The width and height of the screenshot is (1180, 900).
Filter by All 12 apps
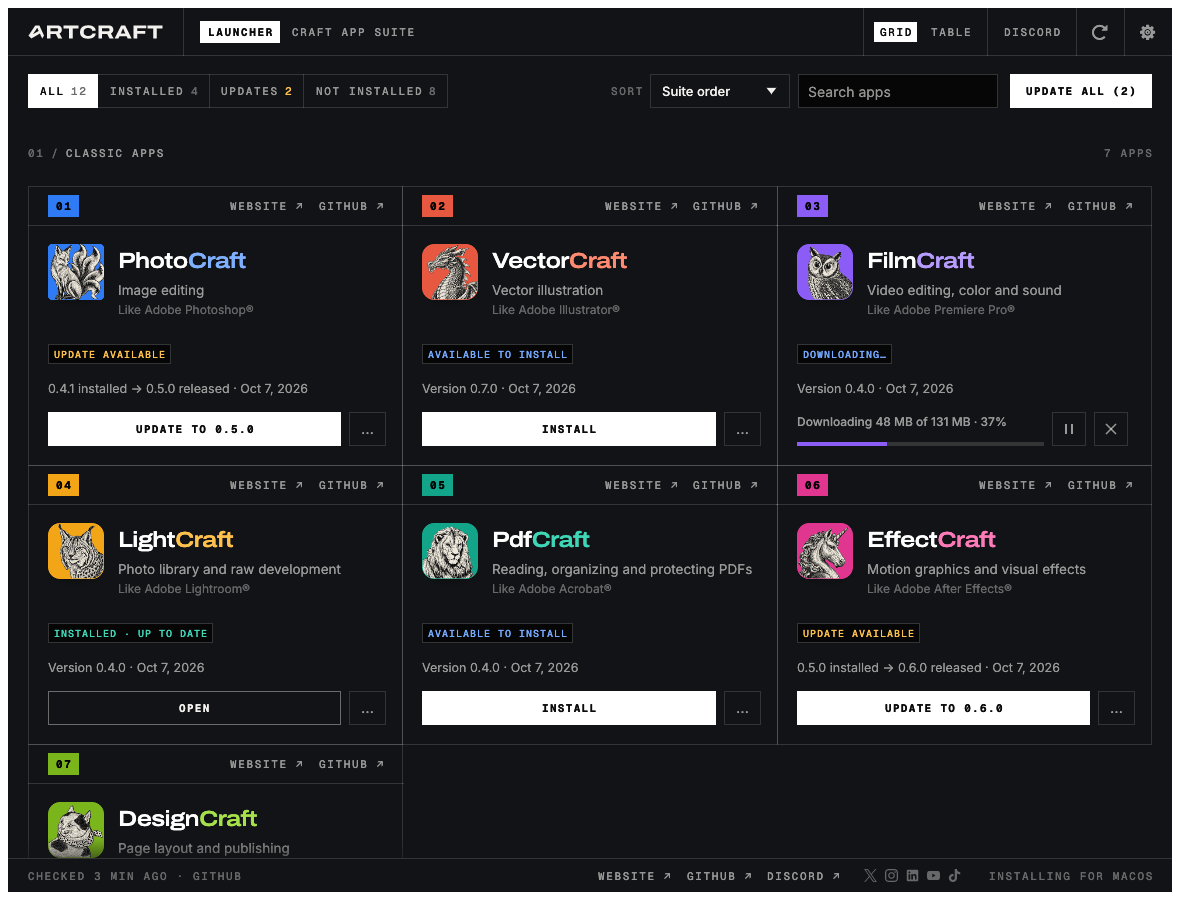click(63, 91)
